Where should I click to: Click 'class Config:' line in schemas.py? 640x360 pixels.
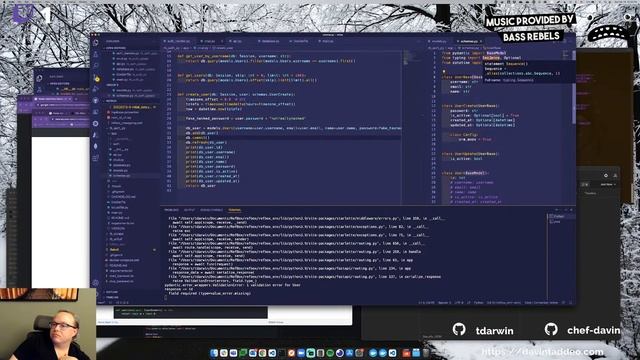point(463,135)
